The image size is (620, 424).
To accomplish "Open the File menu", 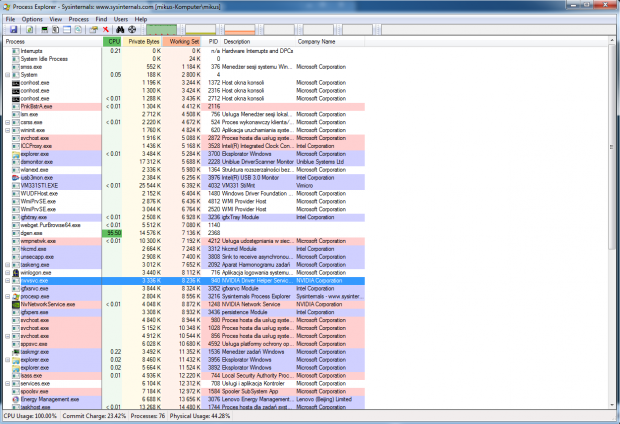I will click(x=10, y=19).
